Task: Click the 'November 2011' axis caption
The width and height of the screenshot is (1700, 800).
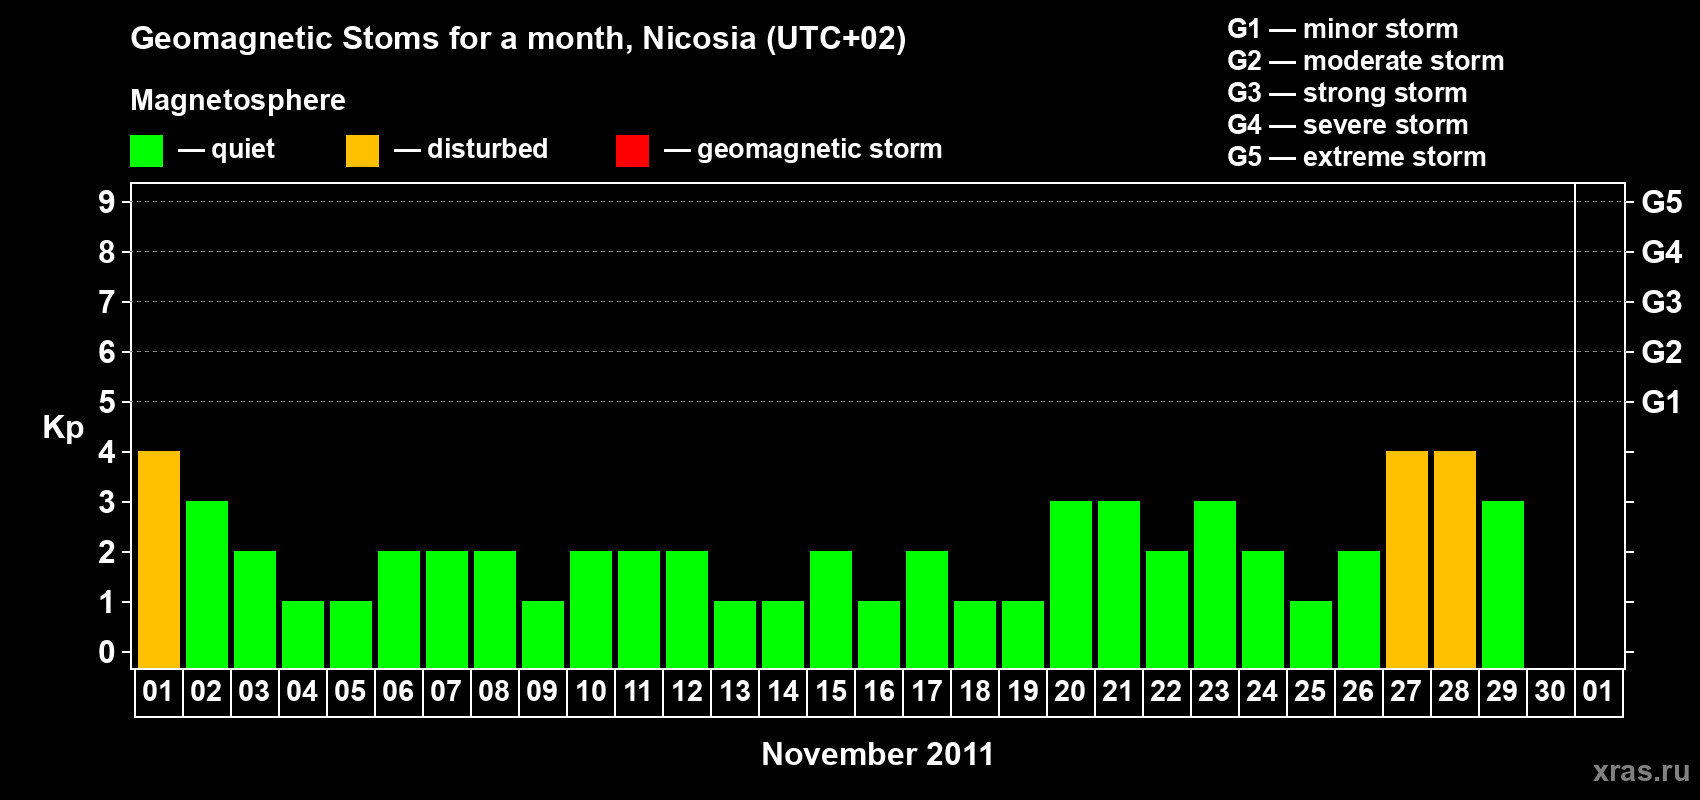Action: pos(878,754)
